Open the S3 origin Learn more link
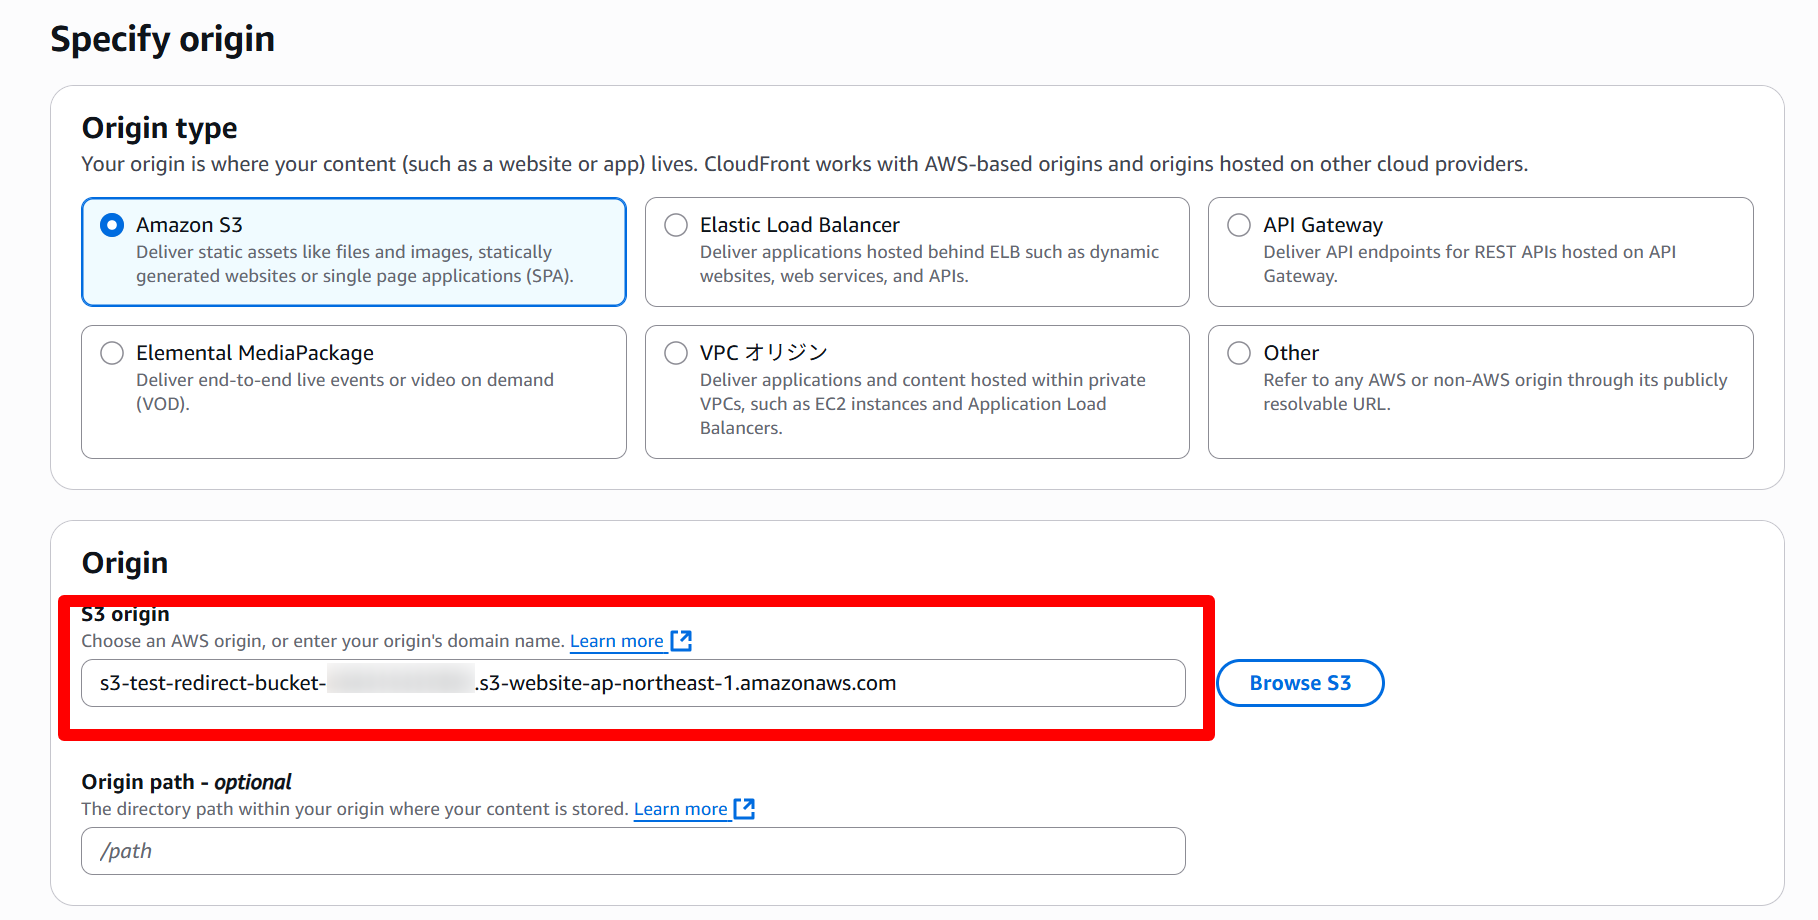The width and height of the screenshot is (1818, 920). [616, 641]
